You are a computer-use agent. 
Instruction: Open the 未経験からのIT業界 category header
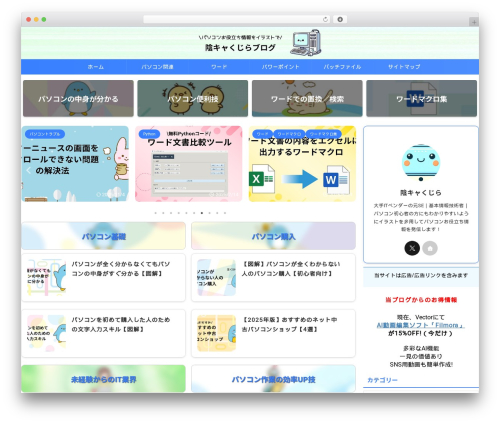click(x=104, y=379)
